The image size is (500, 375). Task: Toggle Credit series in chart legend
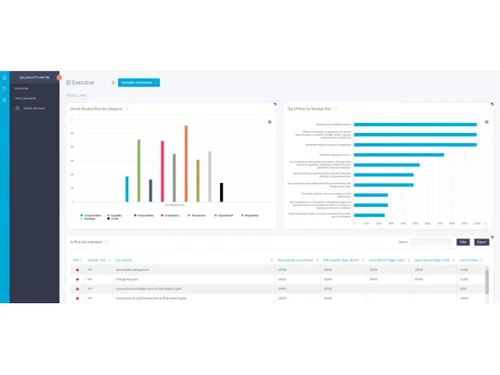(x=113, y=219)
